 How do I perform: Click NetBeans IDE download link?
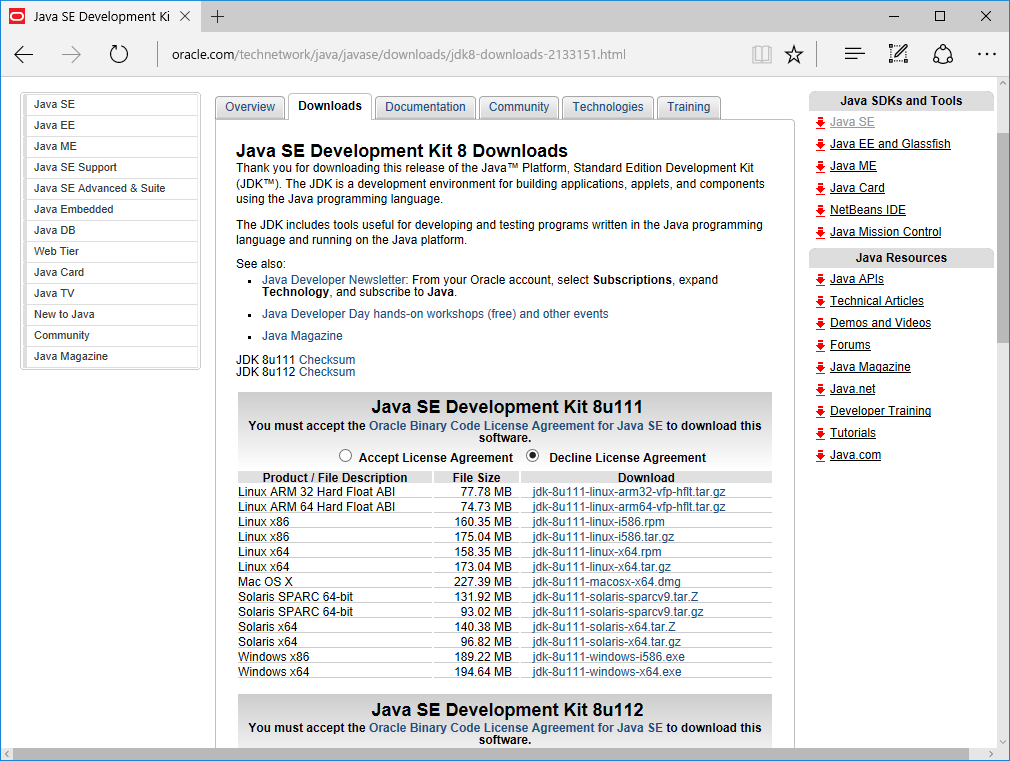coord(867,210)
